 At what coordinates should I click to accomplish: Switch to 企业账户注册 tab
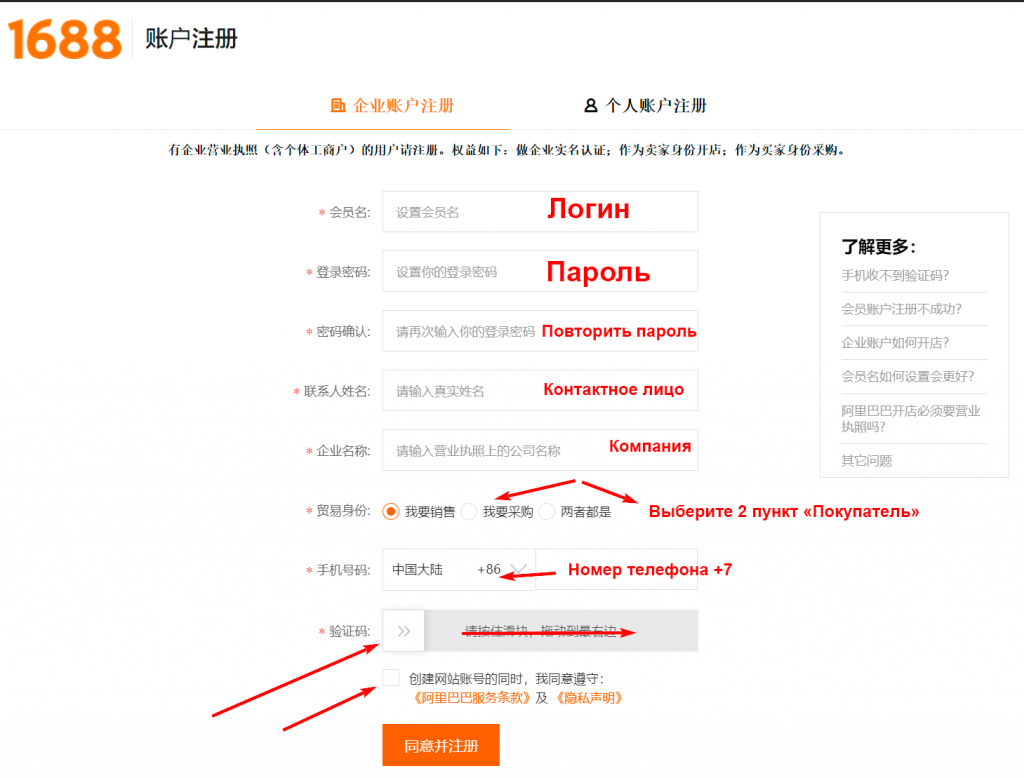tap(392, 105)
